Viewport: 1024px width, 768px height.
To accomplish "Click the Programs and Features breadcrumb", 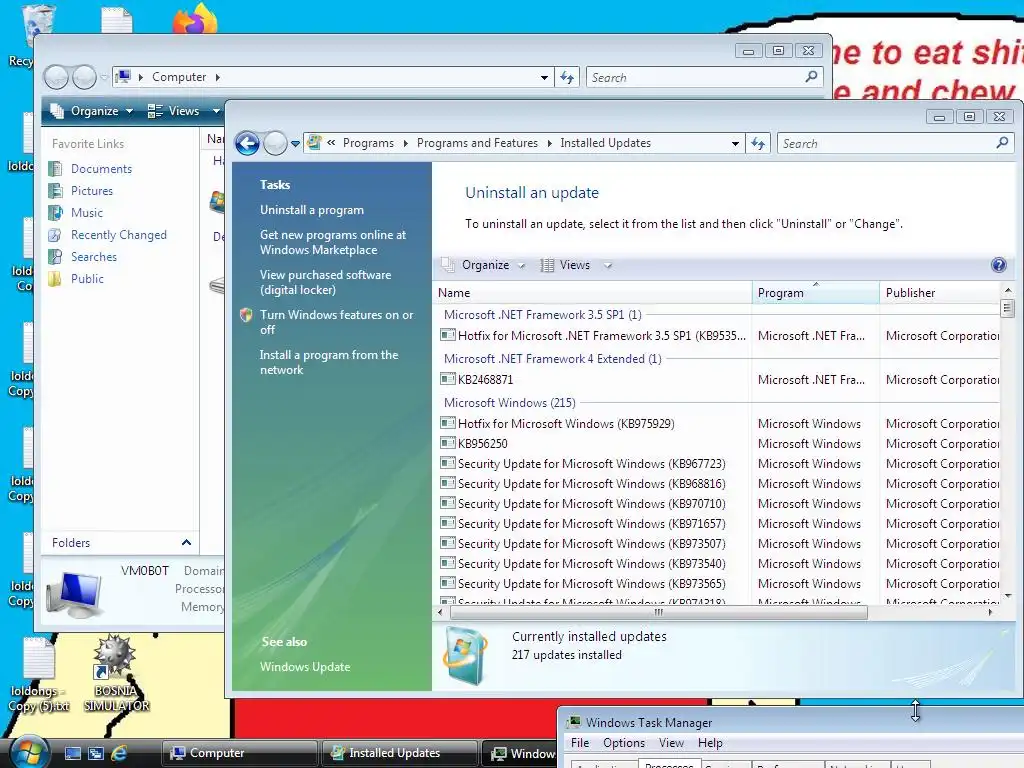I will point(477,143).
